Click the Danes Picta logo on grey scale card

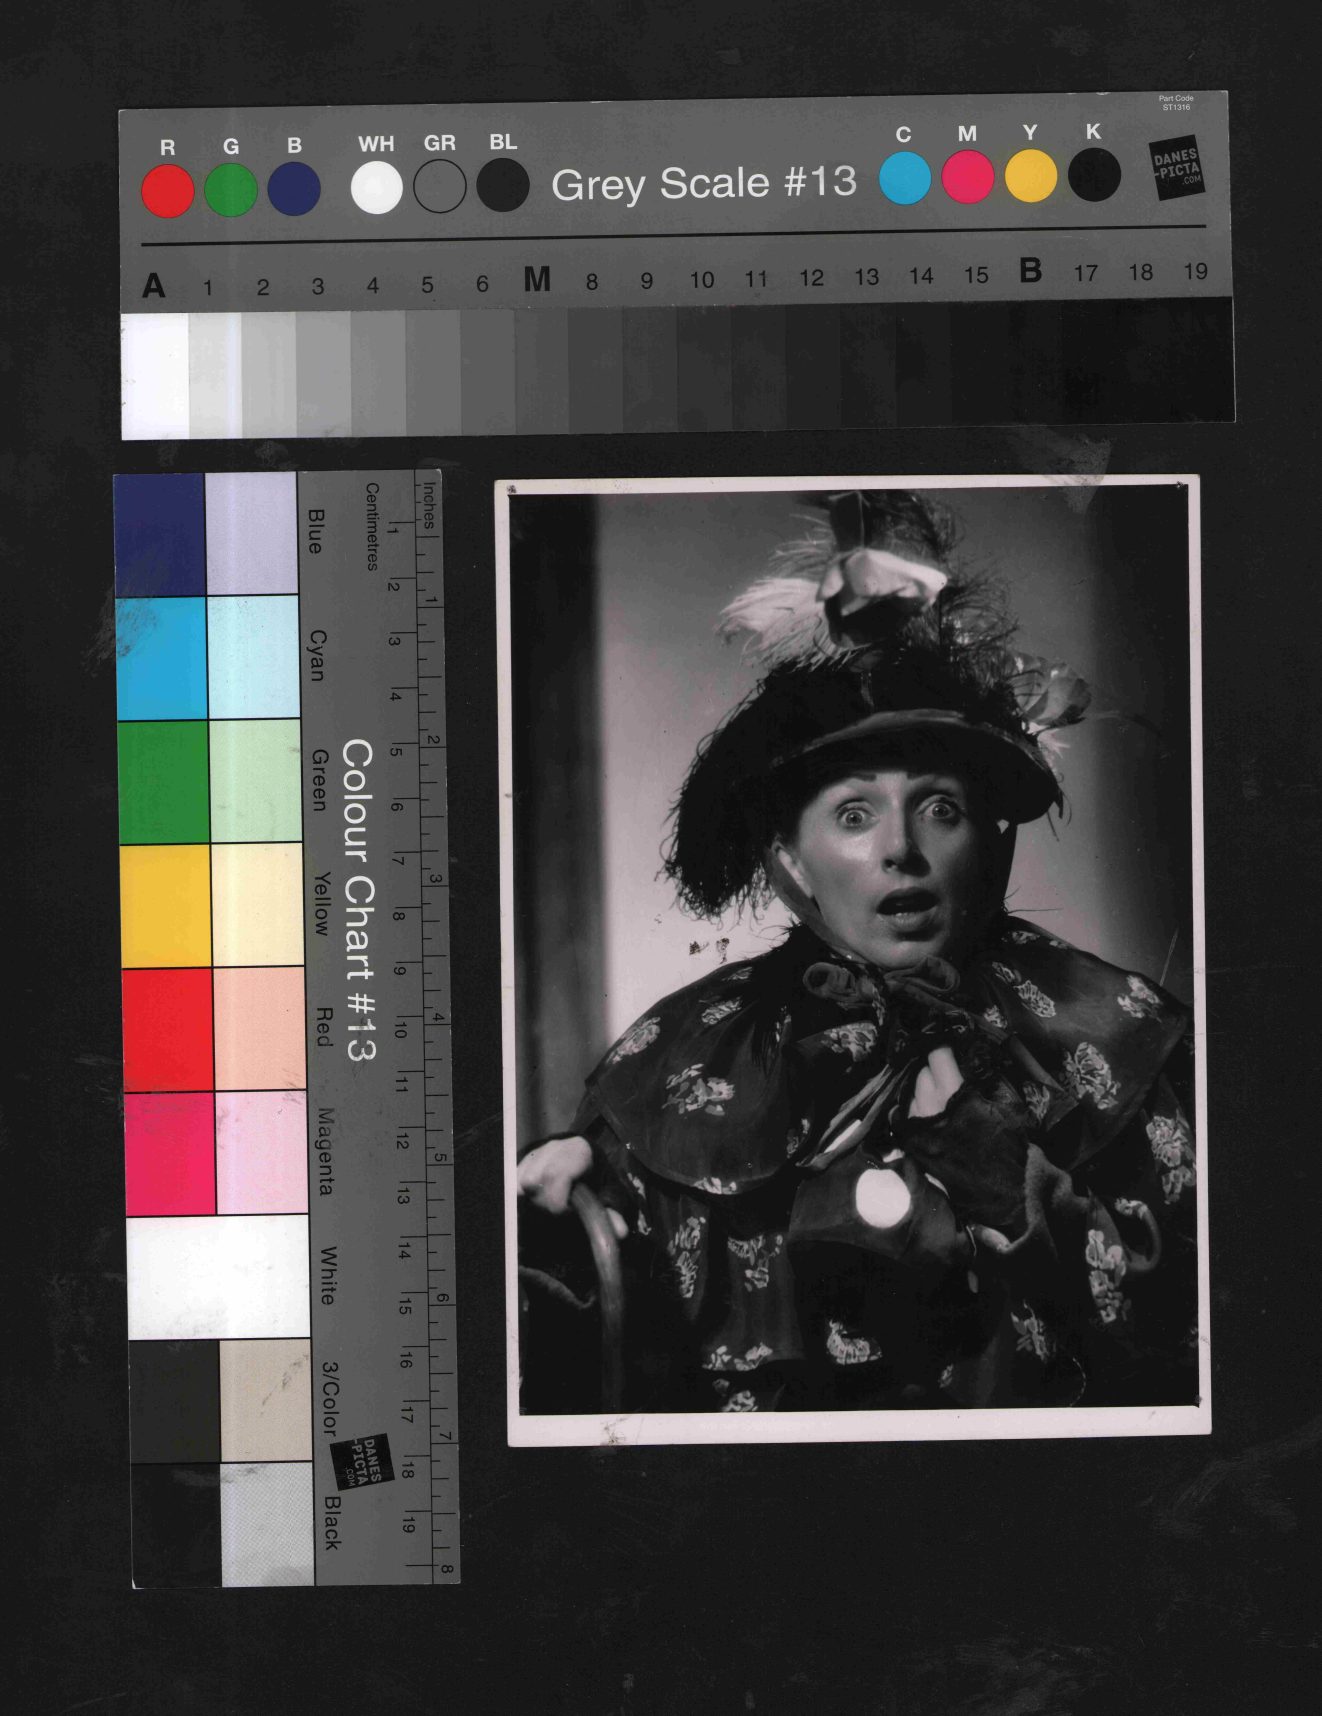[1176, 167]
